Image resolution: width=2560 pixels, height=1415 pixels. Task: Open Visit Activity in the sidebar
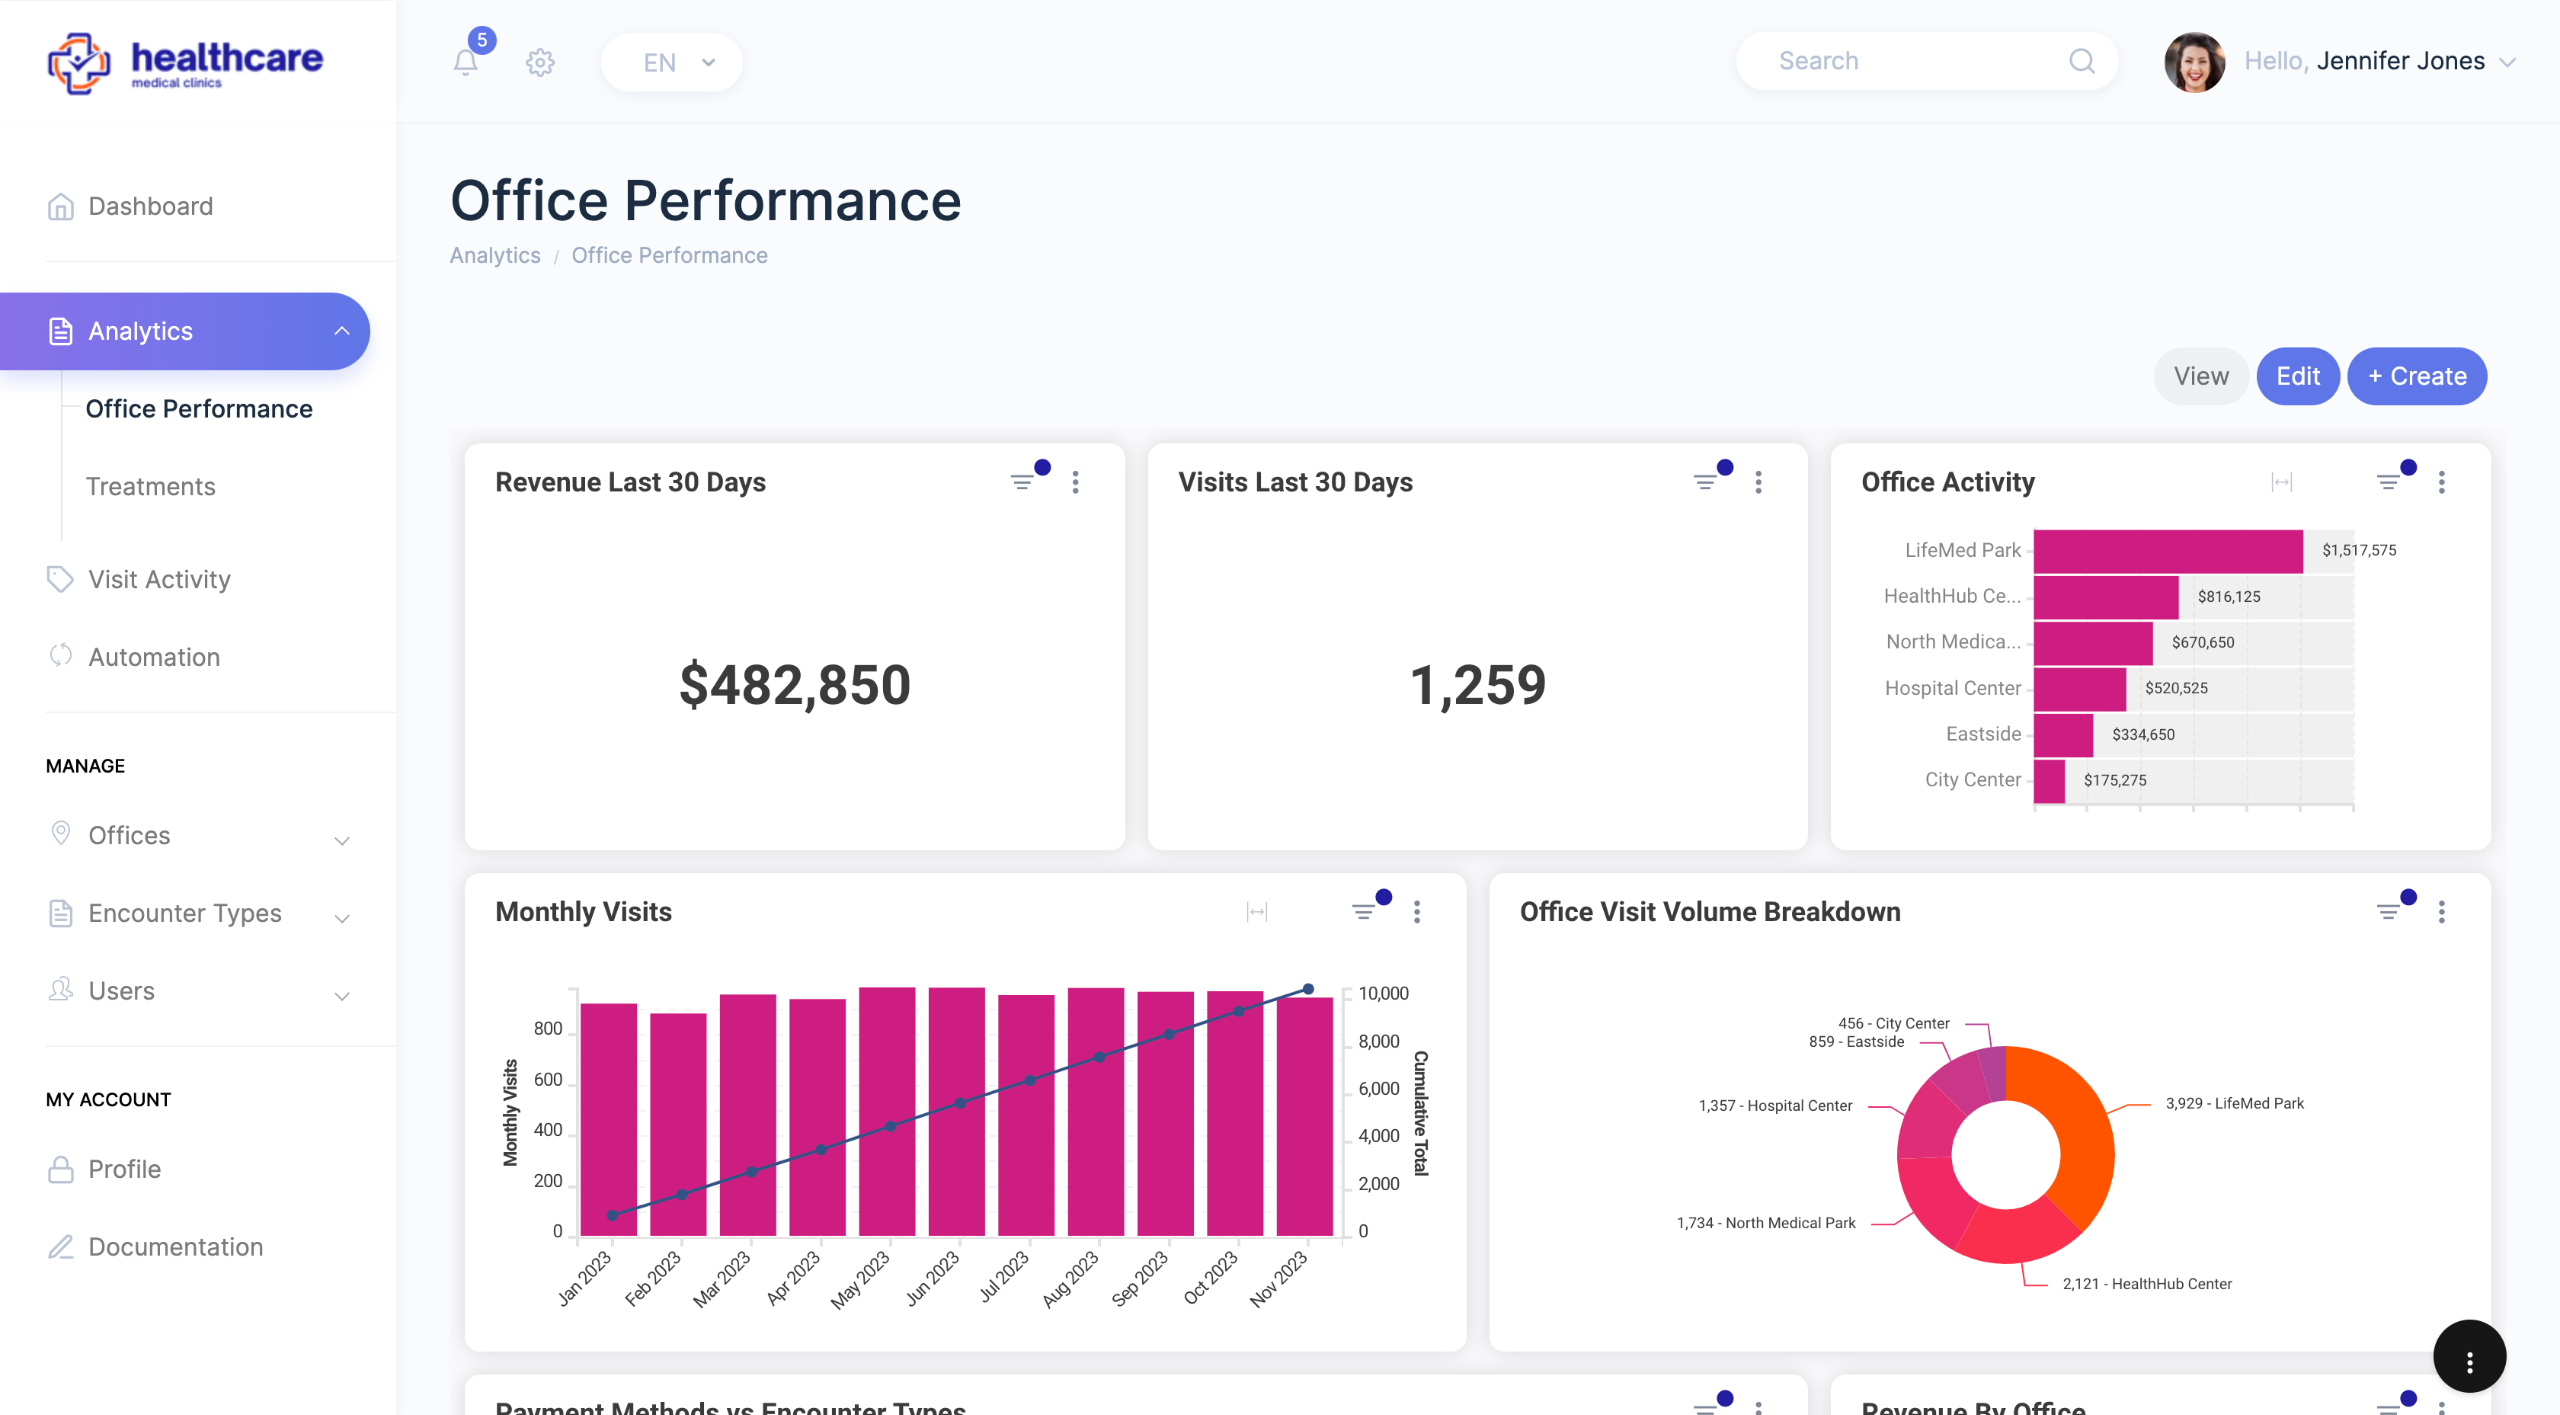(159, 579)
